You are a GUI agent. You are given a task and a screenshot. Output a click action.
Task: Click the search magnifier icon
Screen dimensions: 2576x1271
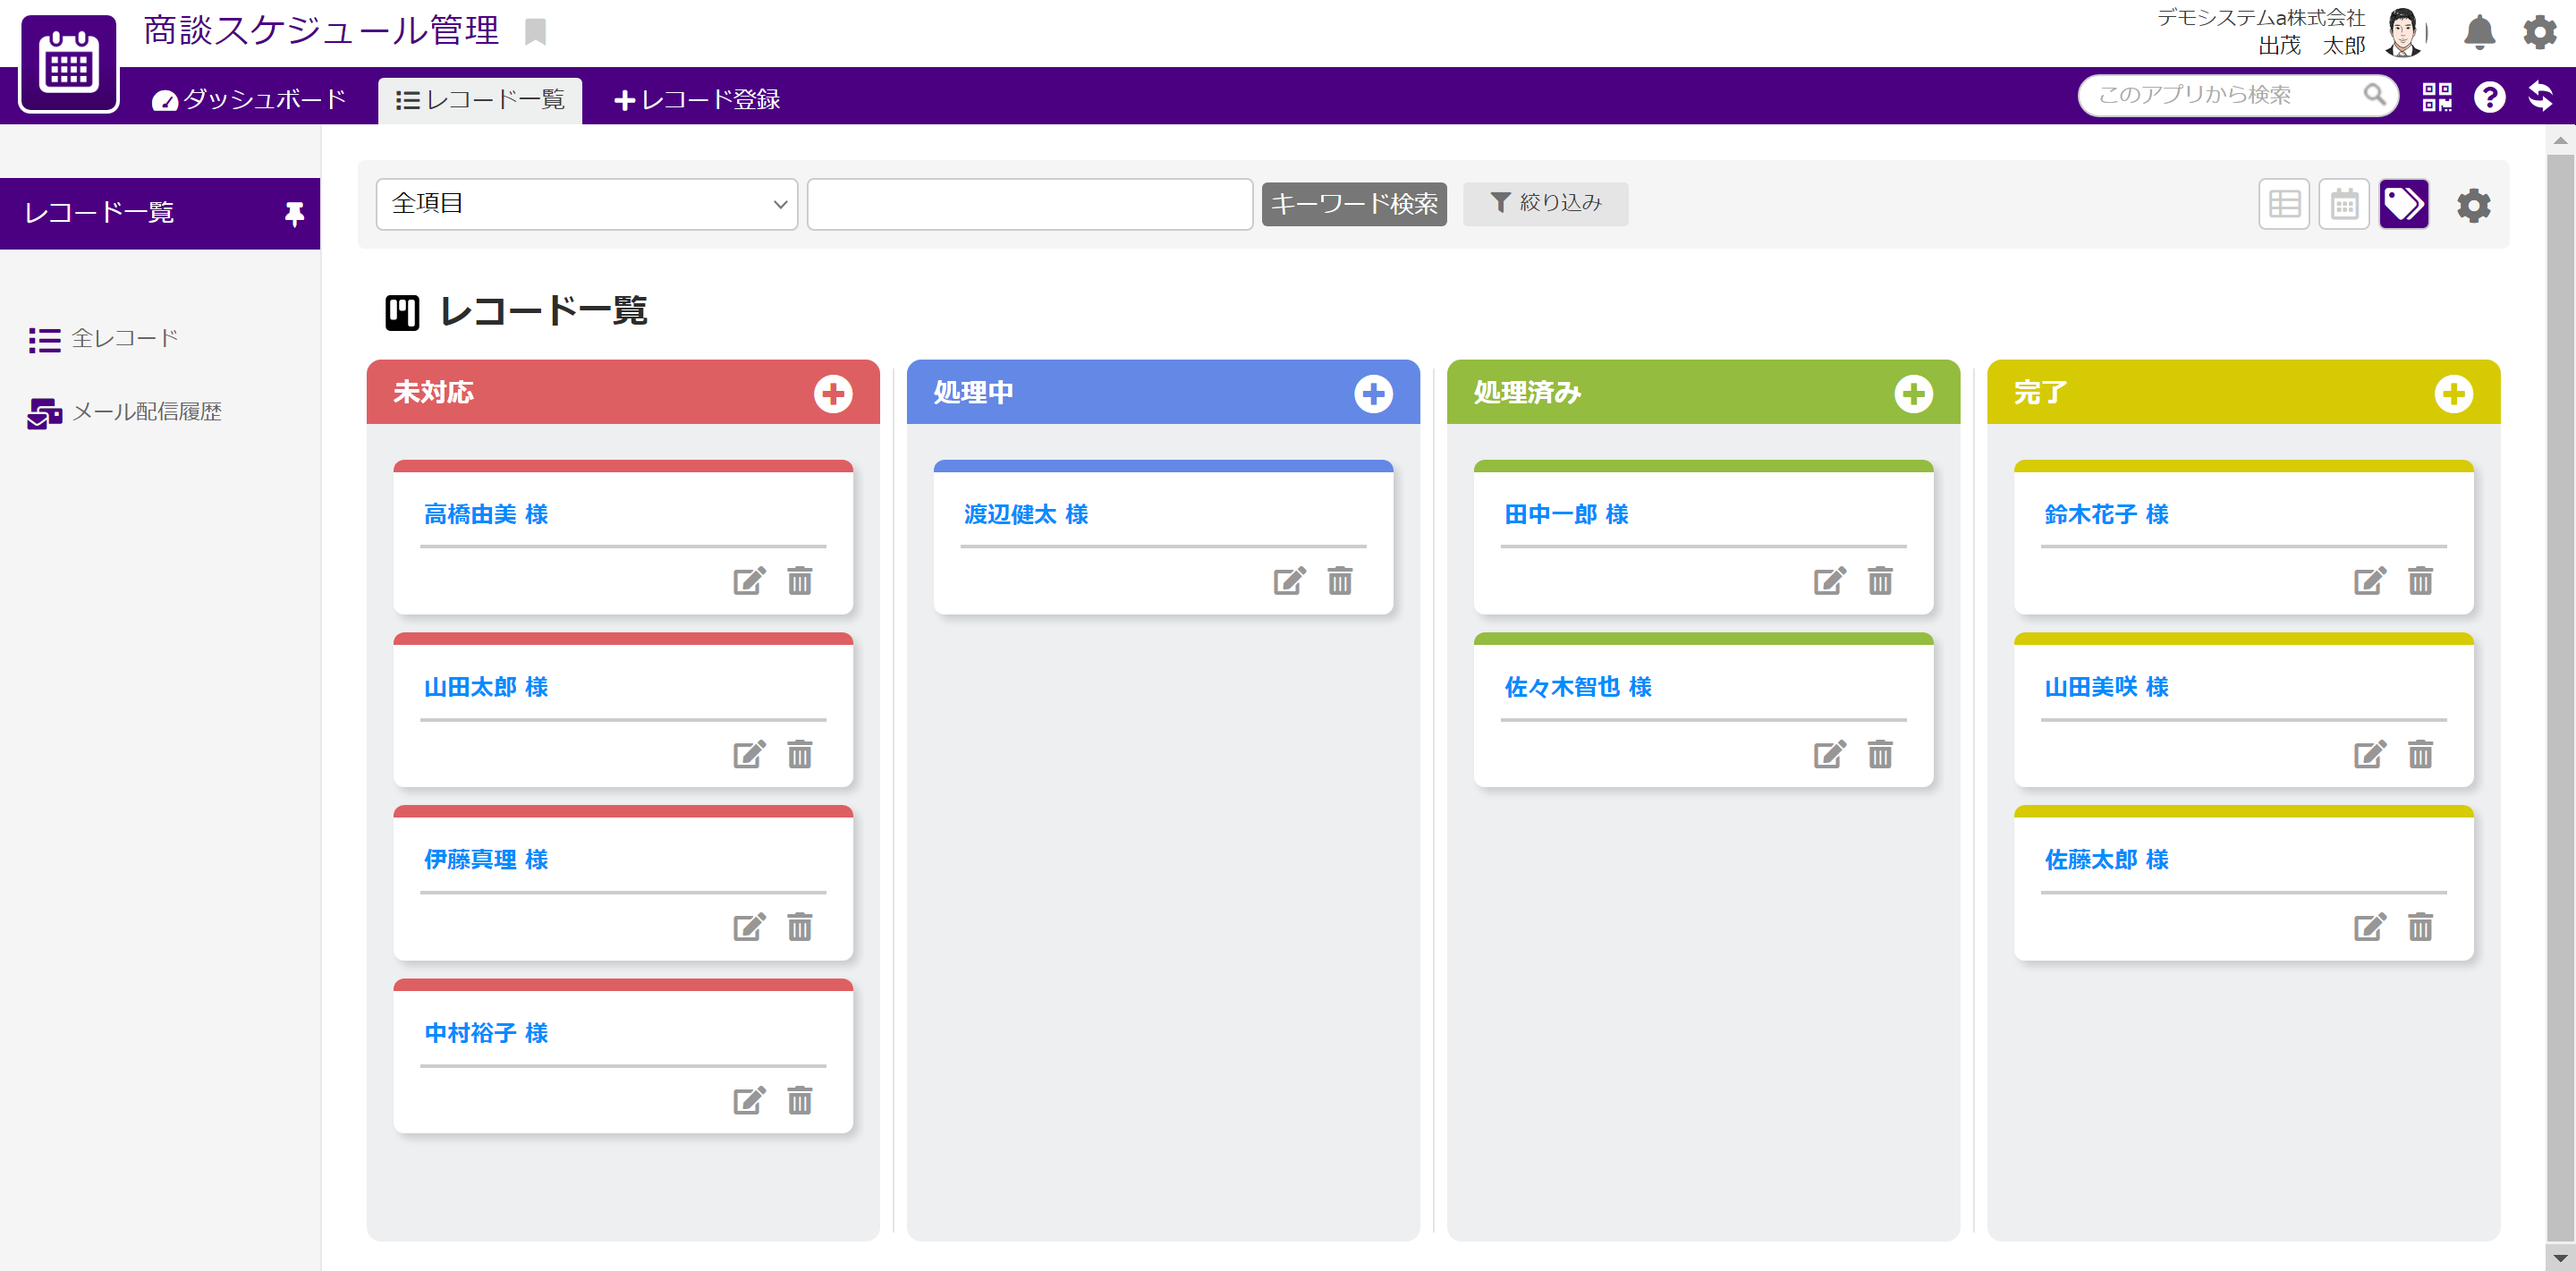pyautogui.click(x=2374, y=94)
